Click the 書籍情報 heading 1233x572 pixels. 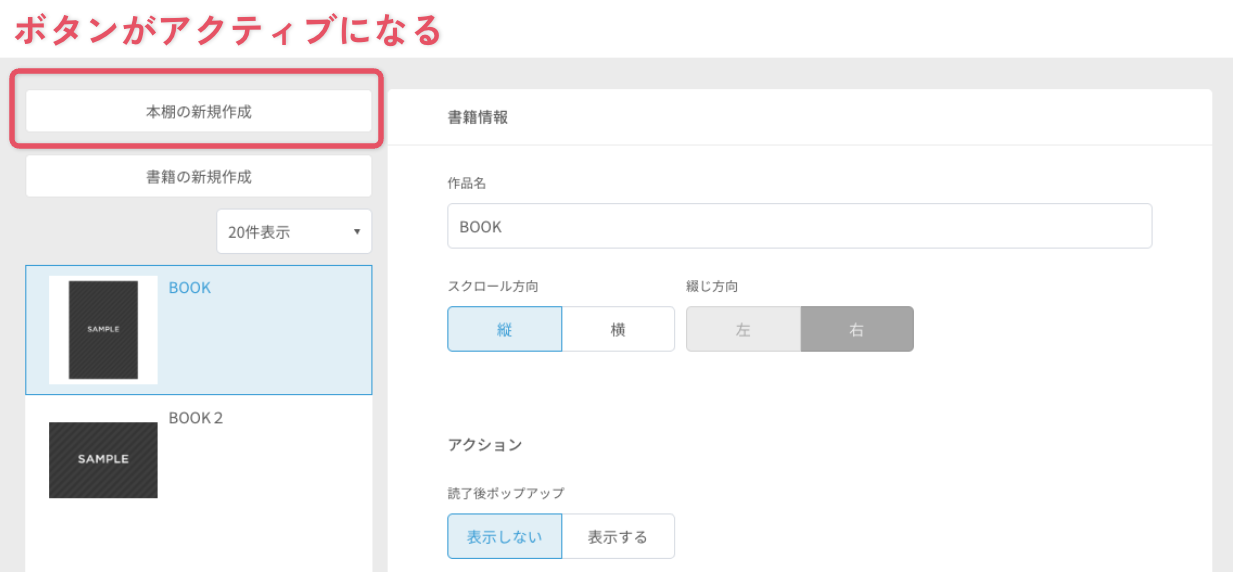(478, 117)
